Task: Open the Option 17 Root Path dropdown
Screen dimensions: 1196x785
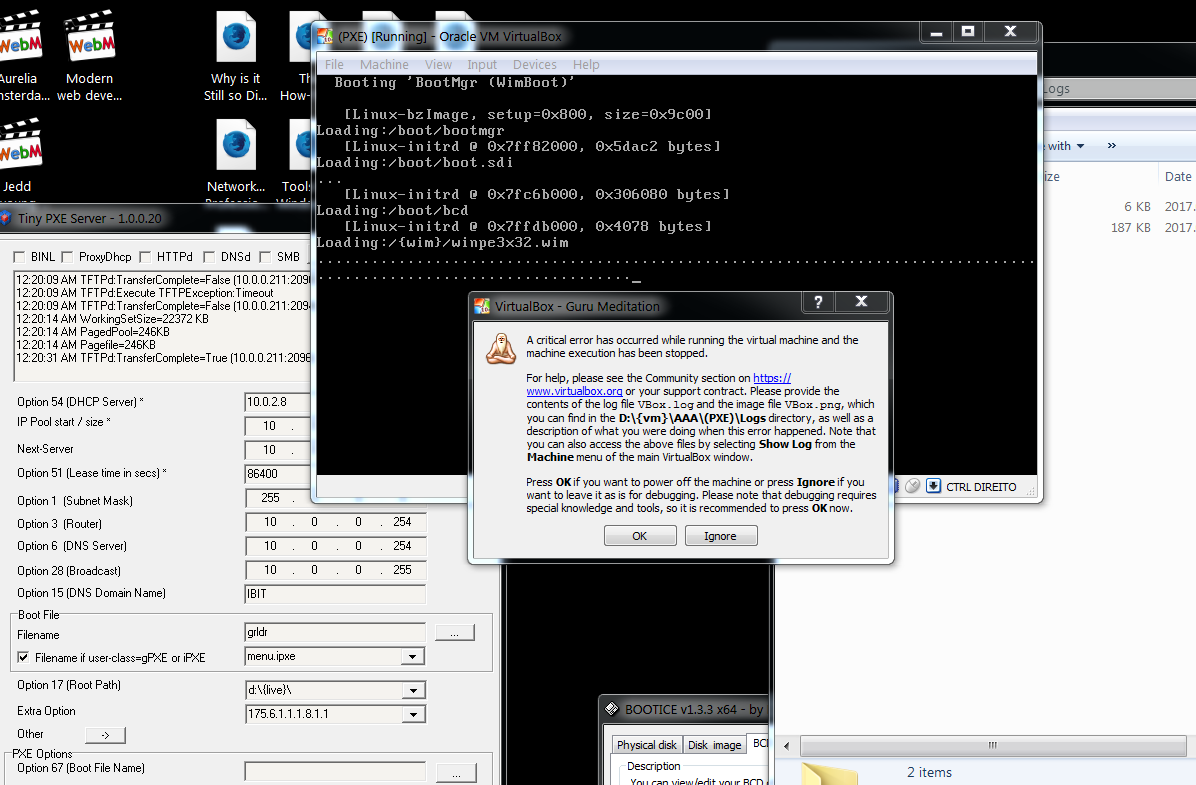Action: pos(413,690)
